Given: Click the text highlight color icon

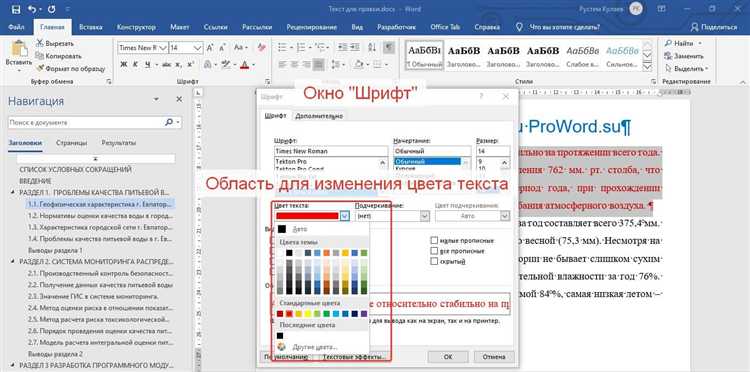Looking at the screenshot, I should 226,65.
